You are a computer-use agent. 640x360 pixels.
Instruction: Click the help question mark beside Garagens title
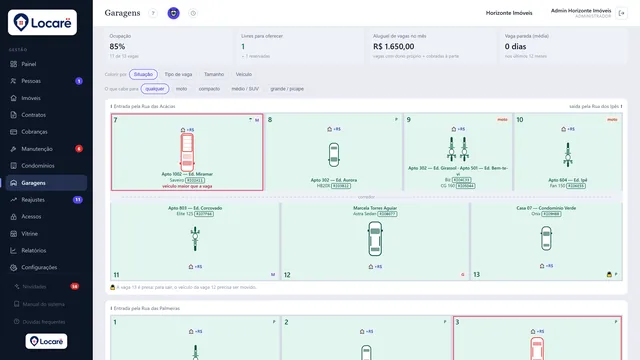point(153,13)
